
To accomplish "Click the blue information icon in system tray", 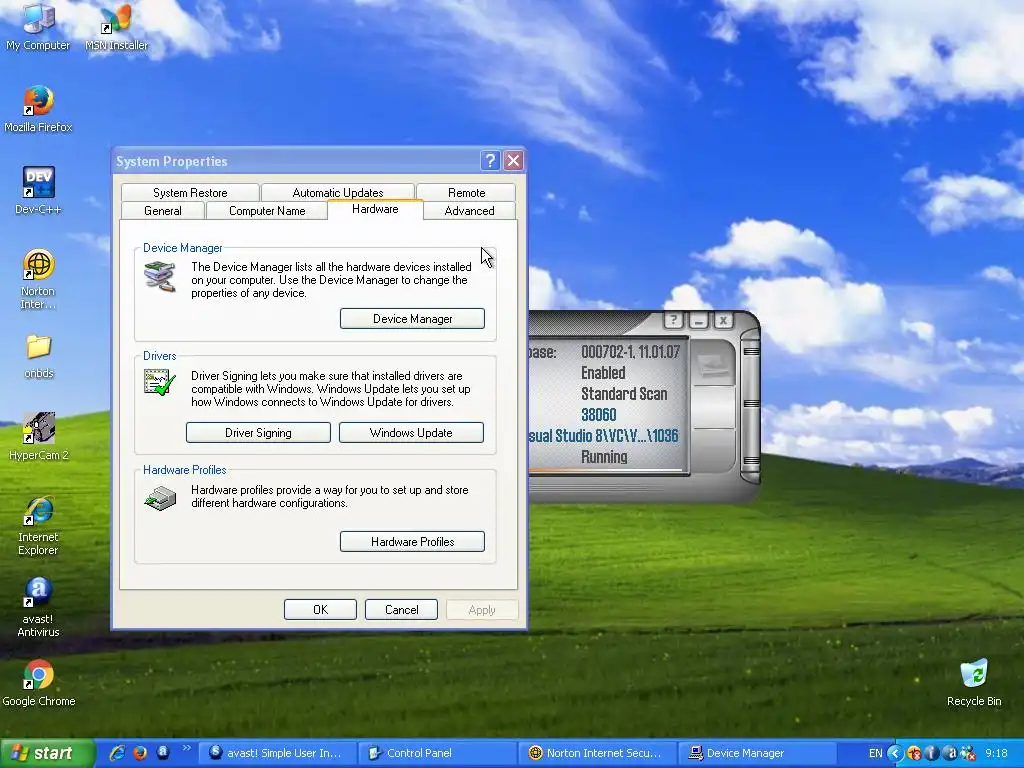I will 931,753.
